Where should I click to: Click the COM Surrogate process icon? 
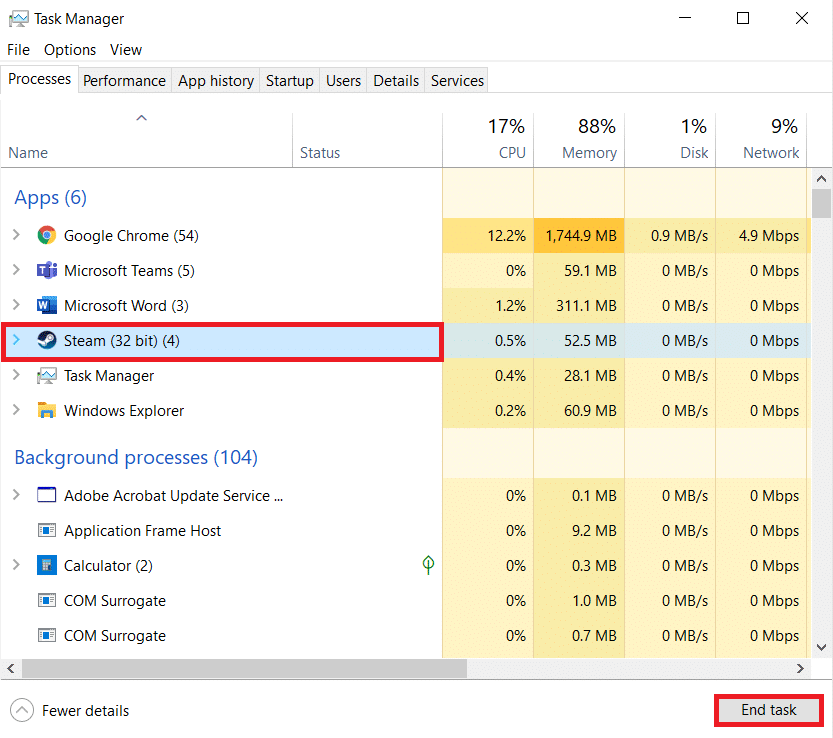click(46, 600)
